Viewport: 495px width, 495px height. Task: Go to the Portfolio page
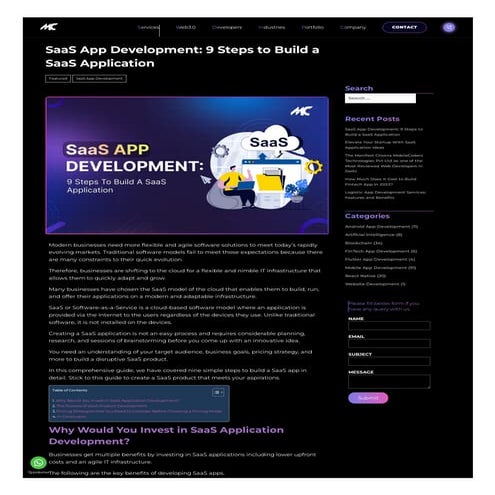coord(312,27)
